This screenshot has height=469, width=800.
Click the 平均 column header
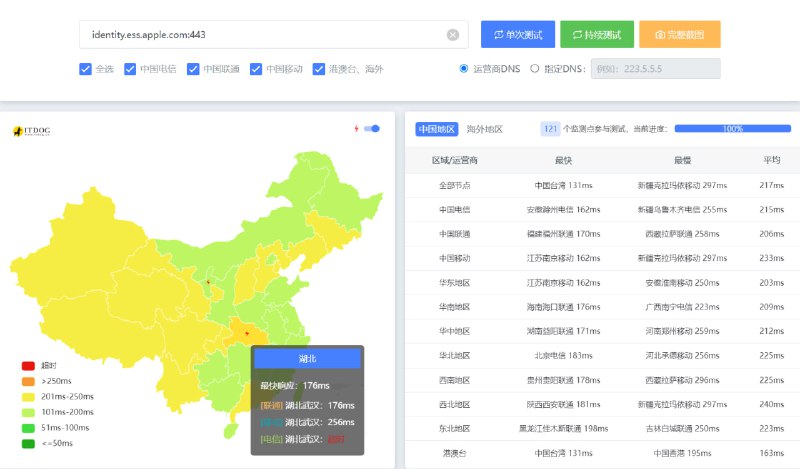771,160
